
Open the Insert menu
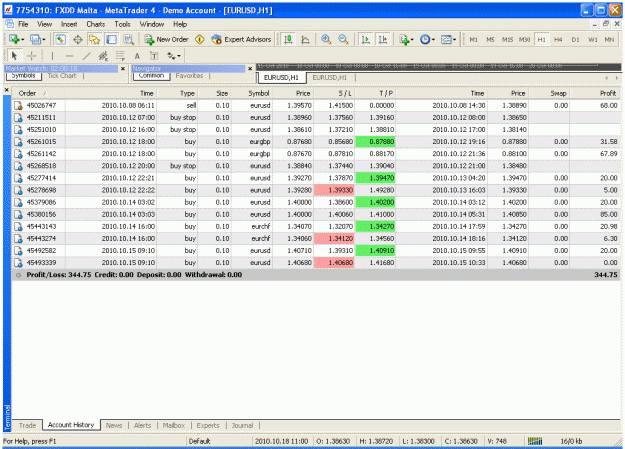(69, 24)
